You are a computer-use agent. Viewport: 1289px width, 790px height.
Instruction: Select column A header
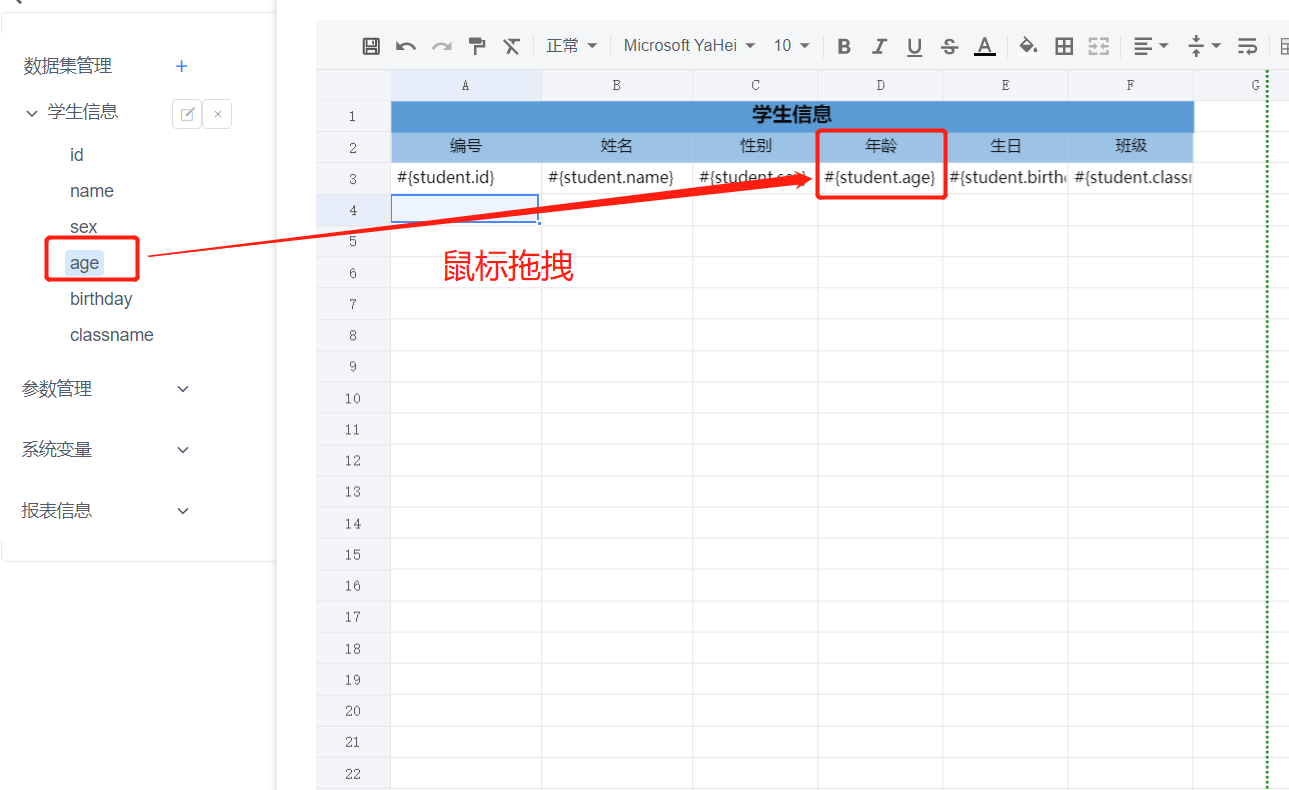pos(466,85)
